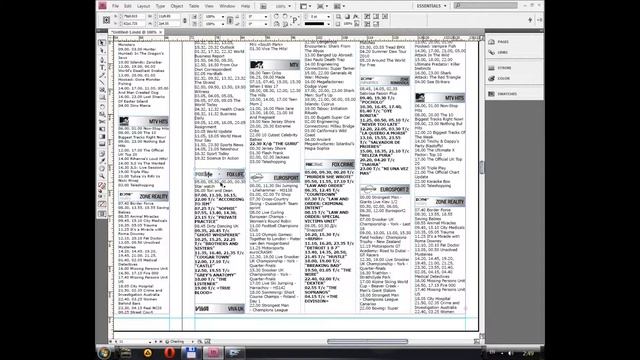Click the view mode button at the toolbox bottom
Viewport: 640px width, 360px height.
(102, 214)
